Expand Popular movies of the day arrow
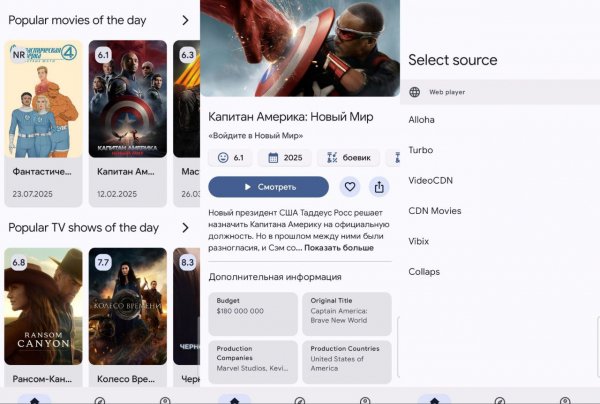 pyautogui.click(x=185, y=20)
